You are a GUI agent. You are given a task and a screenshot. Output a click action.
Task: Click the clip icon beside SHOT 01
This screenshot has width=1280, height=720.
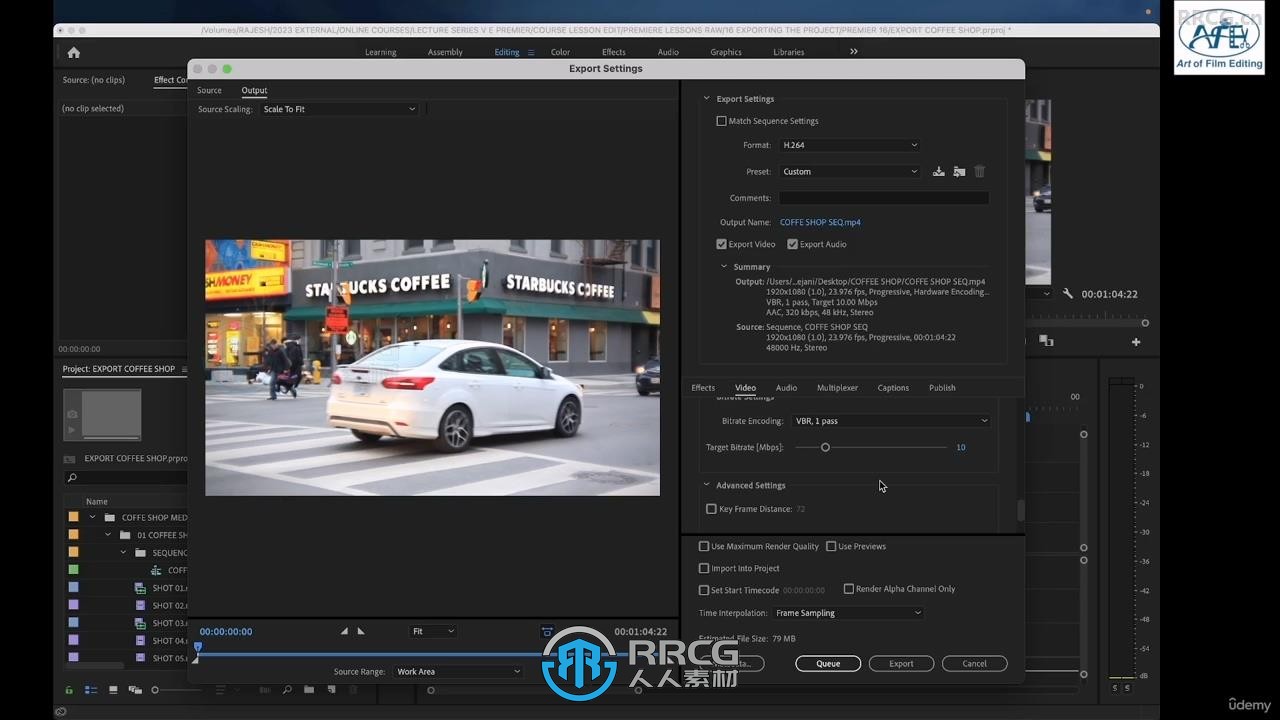coord(140,588)
